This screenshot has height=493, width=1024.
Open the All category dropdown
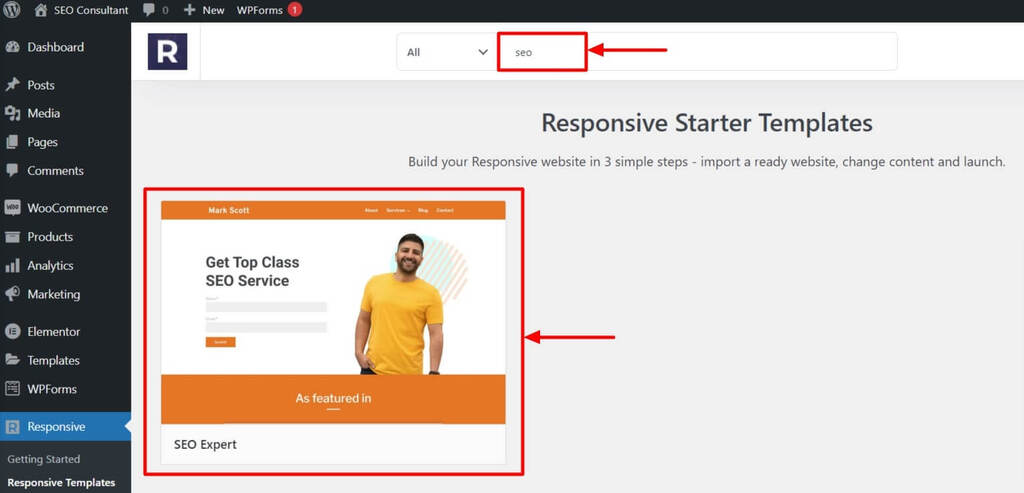point(447,52)
